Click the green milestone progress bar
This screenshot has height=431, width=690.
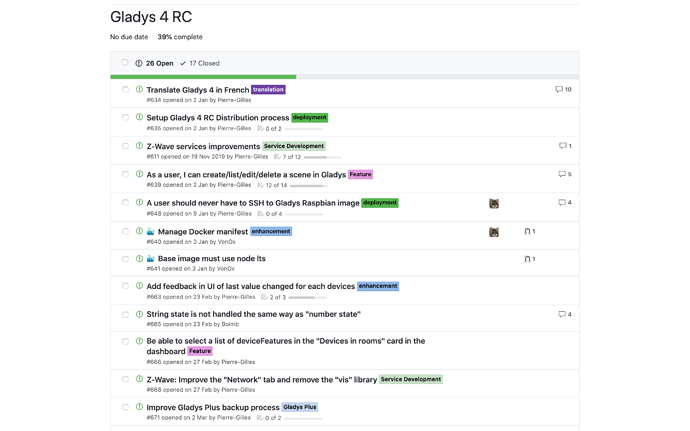(x=203, y=77)
